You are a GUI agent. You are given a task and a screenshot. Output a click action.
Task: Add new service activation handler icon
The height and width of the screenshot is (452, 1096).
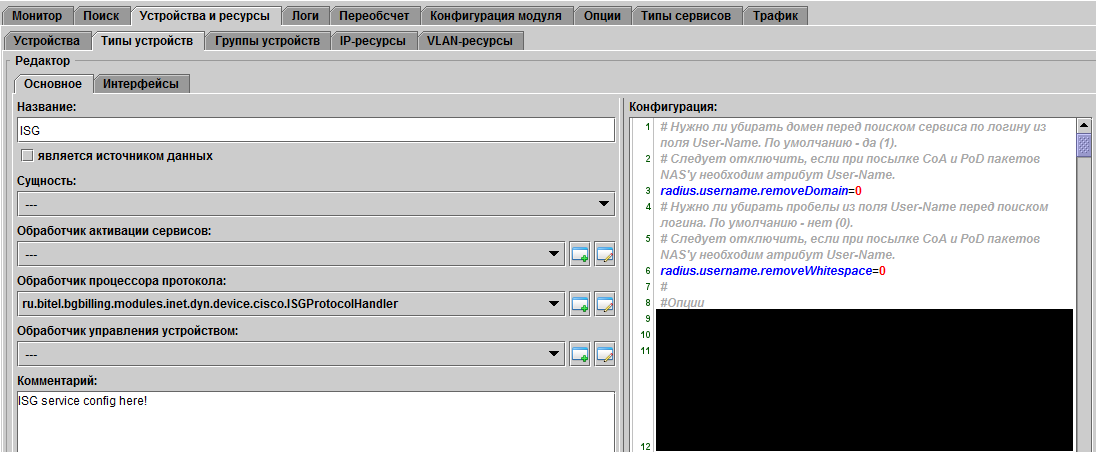pos(580,254)
